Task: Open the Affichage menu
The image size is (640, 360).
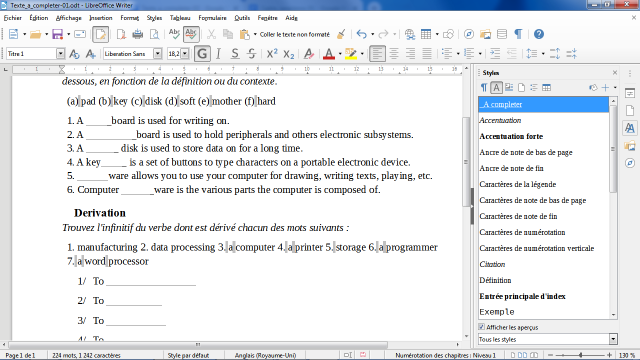Action: (69, 18)
